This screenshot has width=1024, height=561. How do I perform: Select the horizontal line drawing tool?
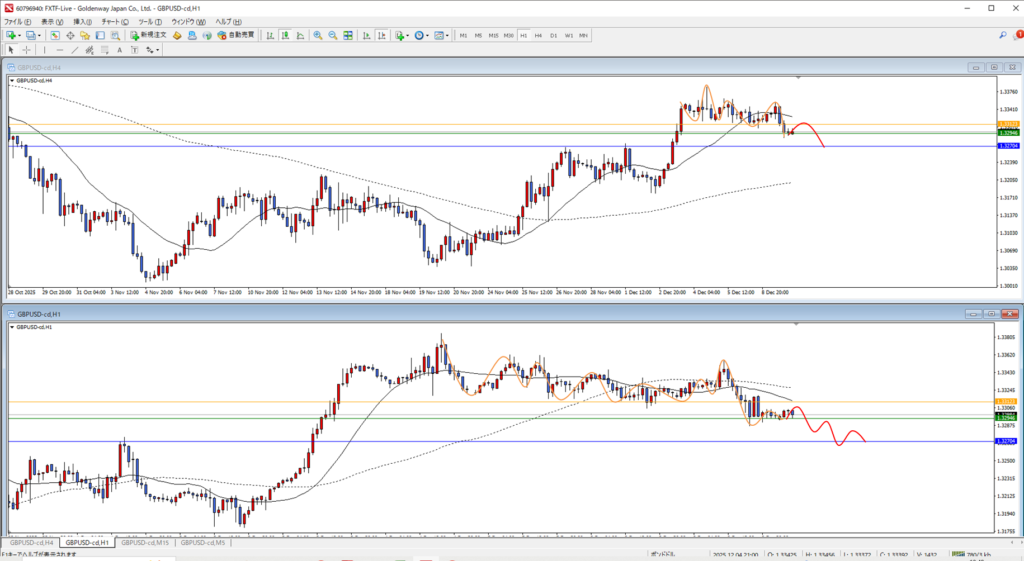click(62, 49)
